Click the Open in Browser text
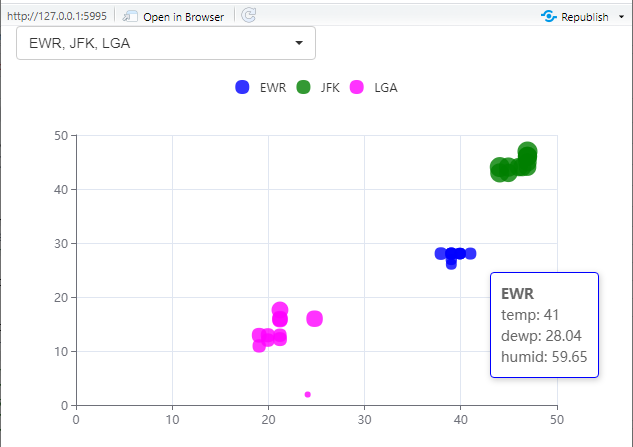633x447 pixels. pyautogui.click(x=183, y=17)
